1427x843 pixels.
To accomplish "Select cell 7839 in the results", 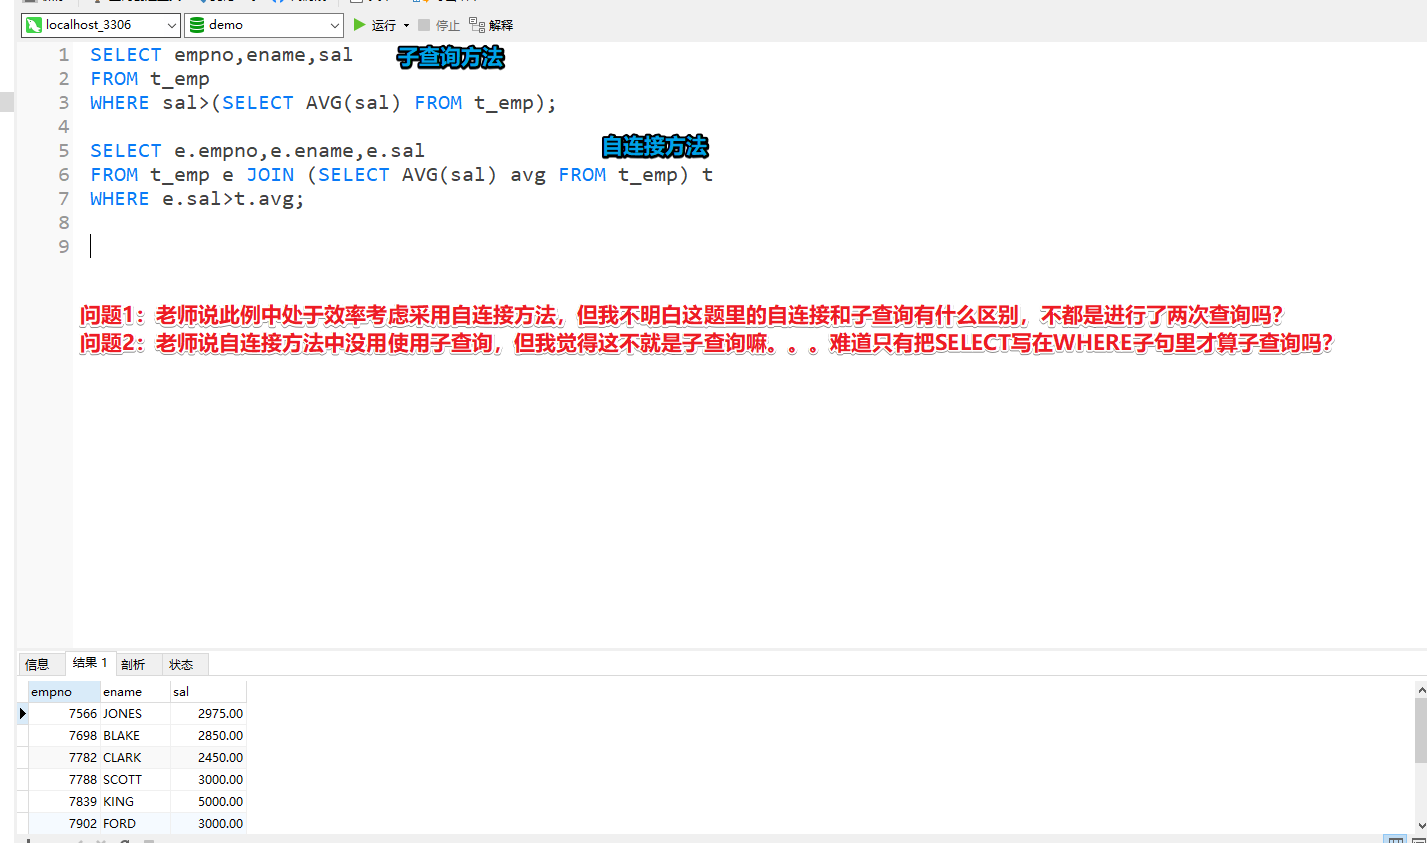I will (64, 801).
